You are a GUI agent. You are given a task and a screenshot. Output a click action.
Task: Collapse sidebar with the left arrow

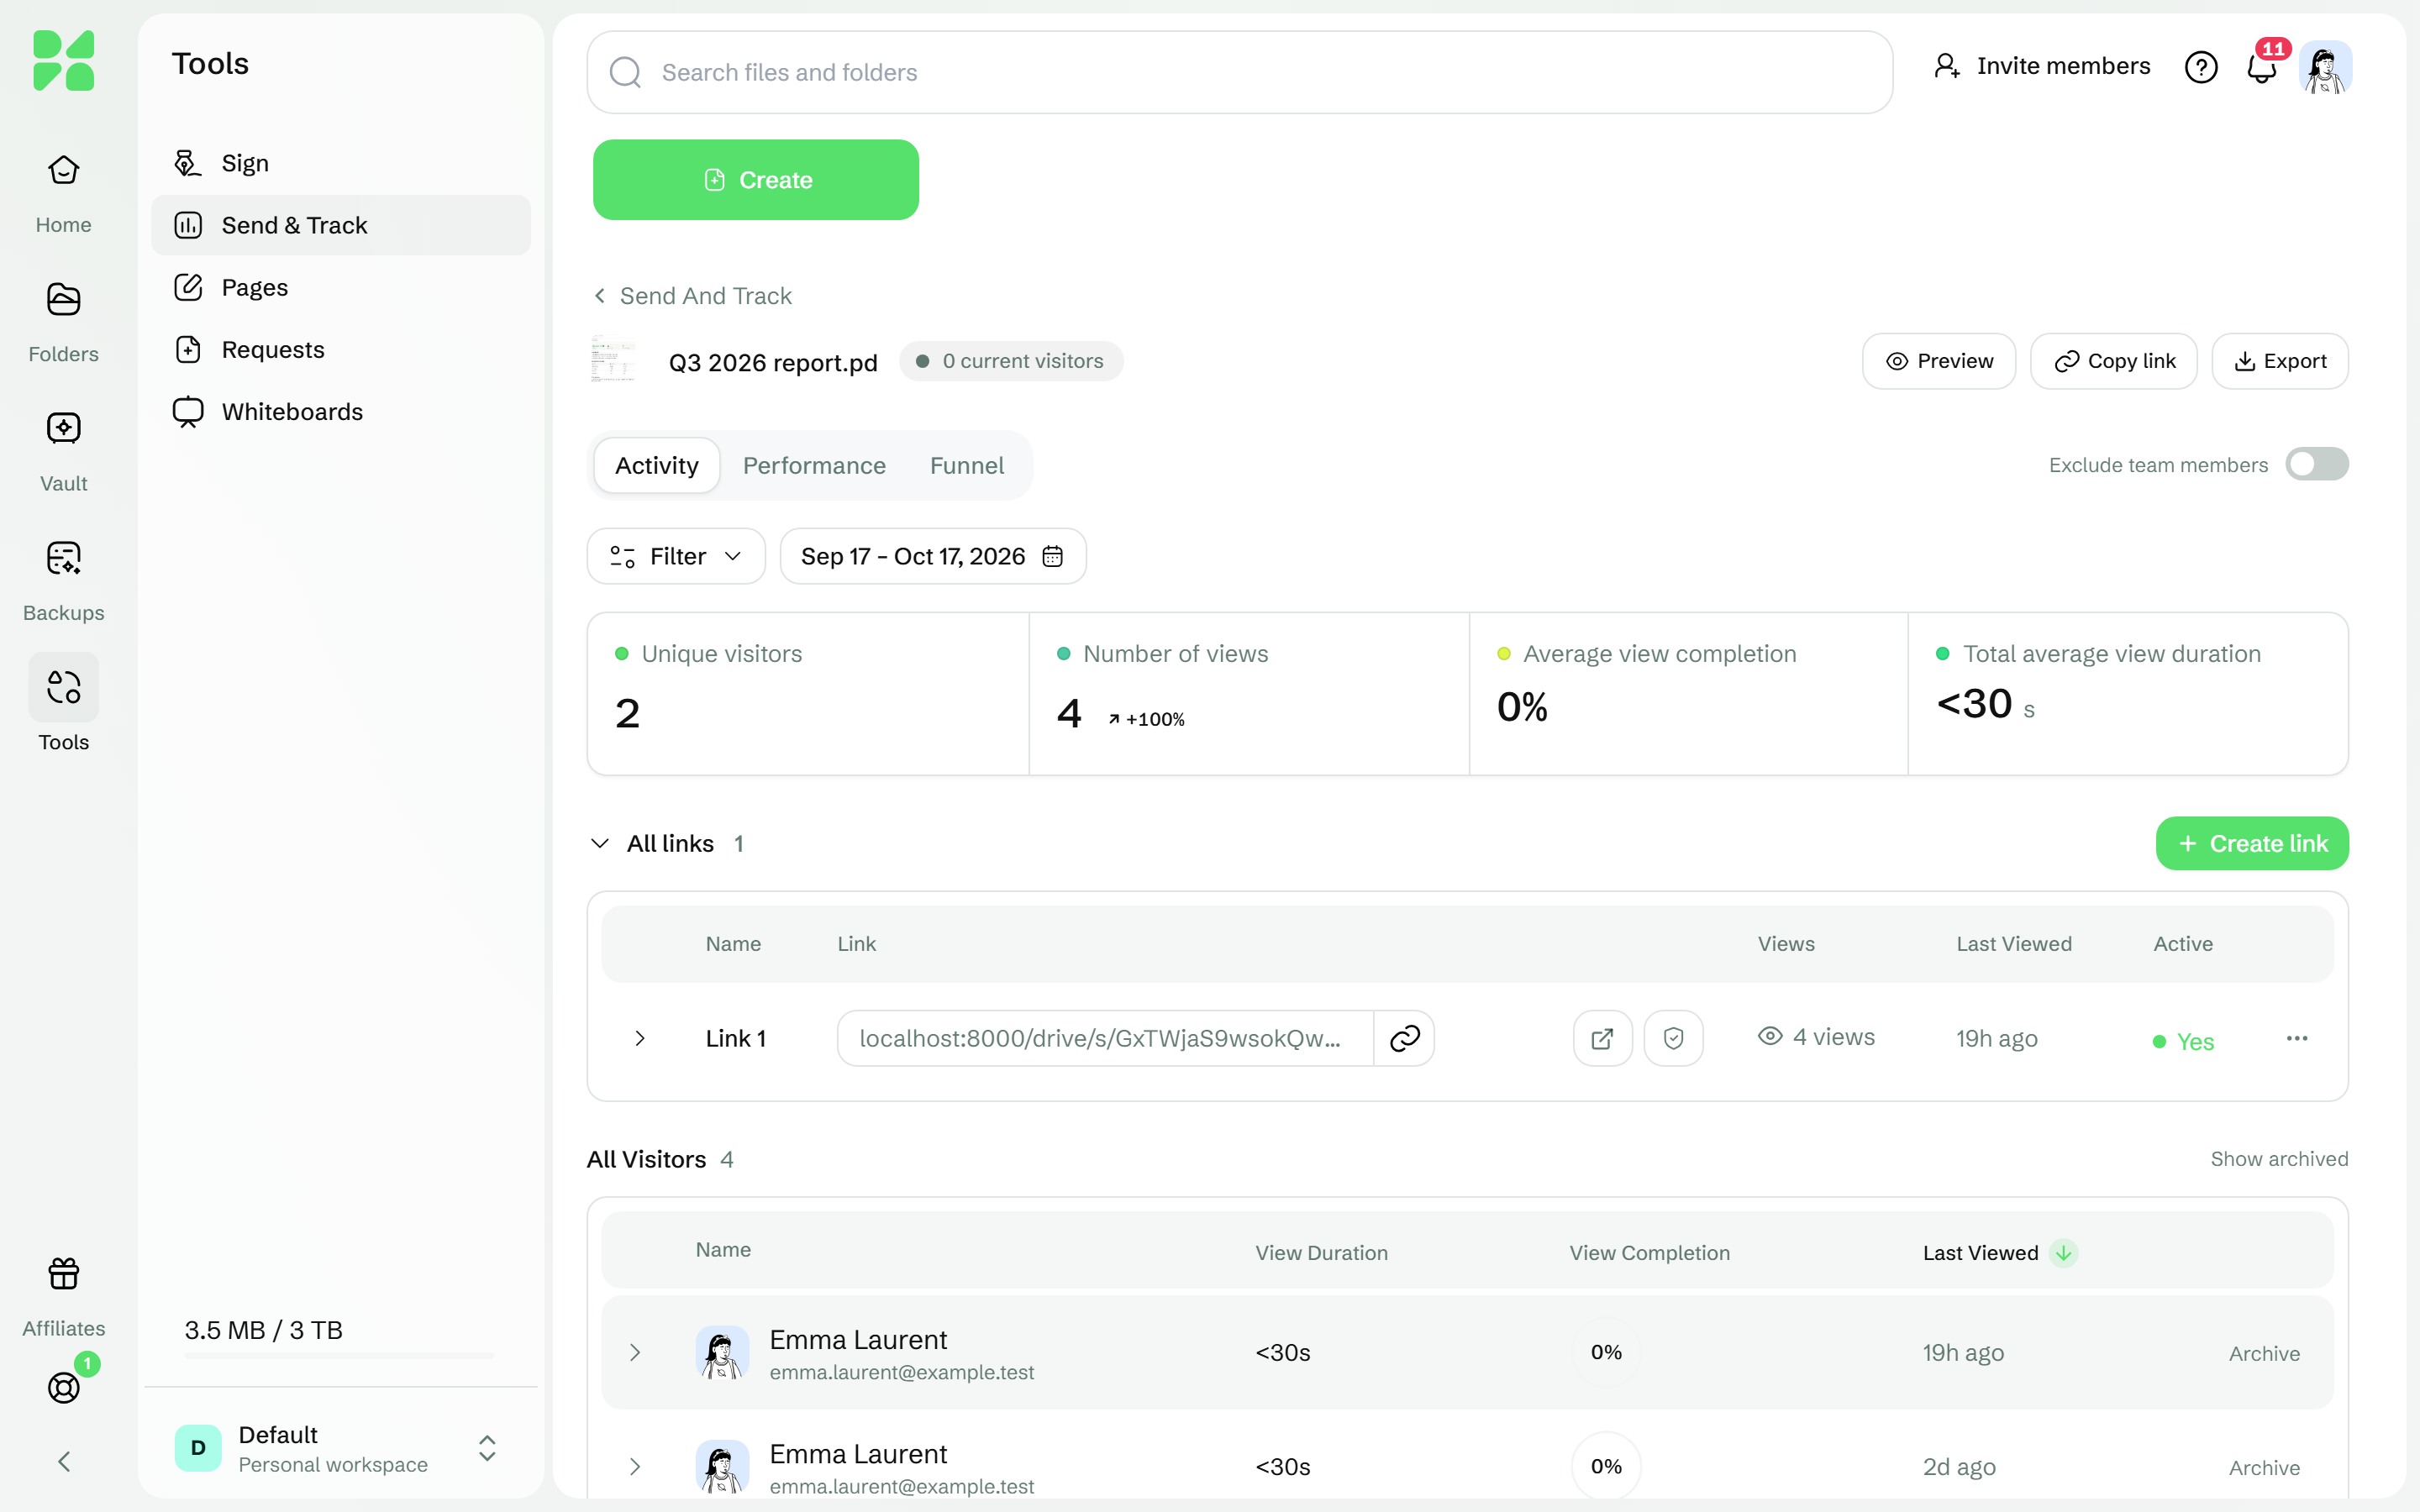pos(63,1462)
